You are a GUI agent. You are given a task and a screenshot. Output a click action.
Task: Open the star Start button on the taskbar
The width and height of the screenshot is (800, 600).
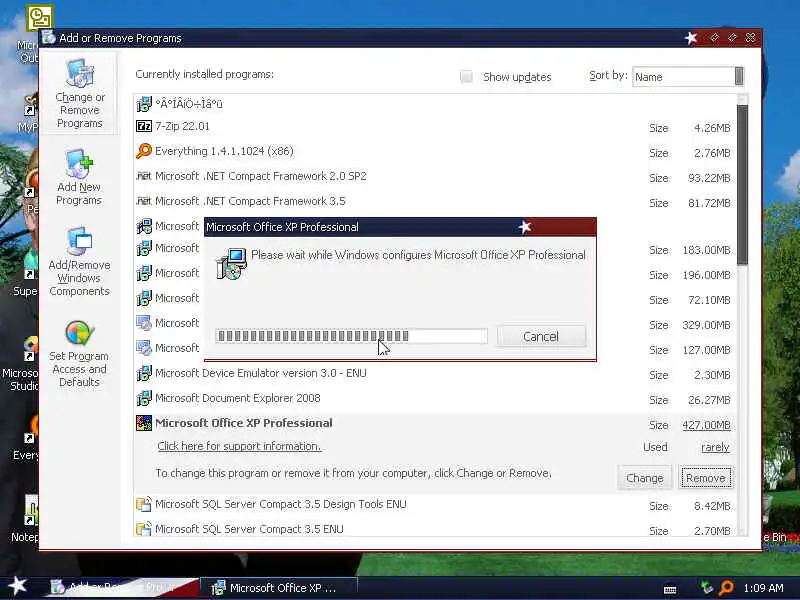click(x=17, y=586)
